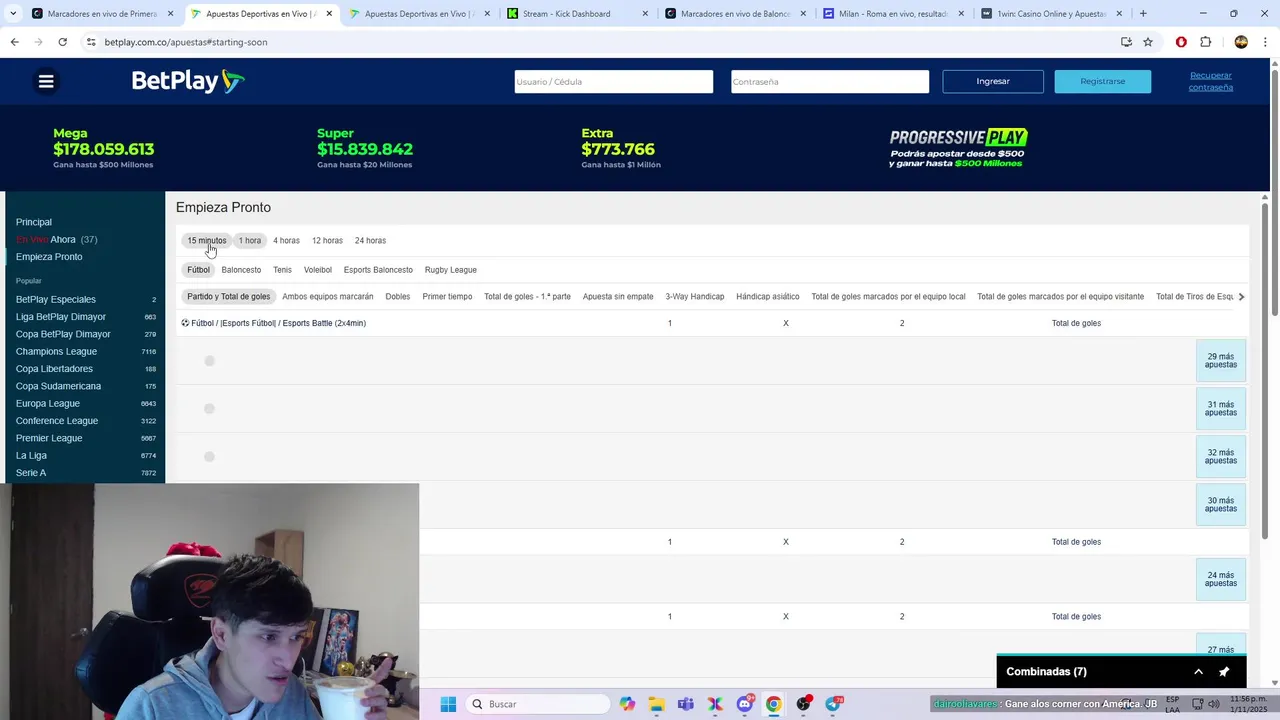The height and width of the screenshot is (720, 1280).
Task: Select the Baloncesto sport filter
Action: pos(241,270)
